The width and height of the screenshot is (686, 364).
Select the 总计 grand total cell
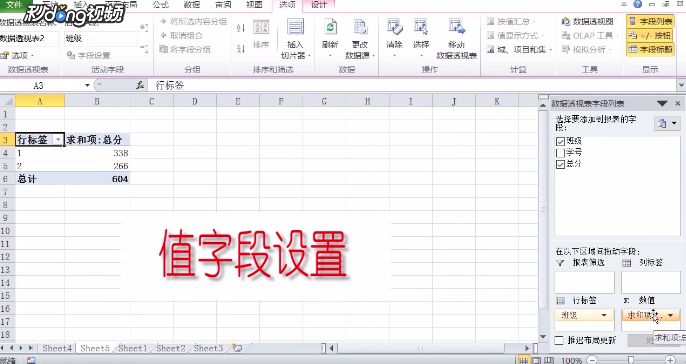(x=39, y=179)
